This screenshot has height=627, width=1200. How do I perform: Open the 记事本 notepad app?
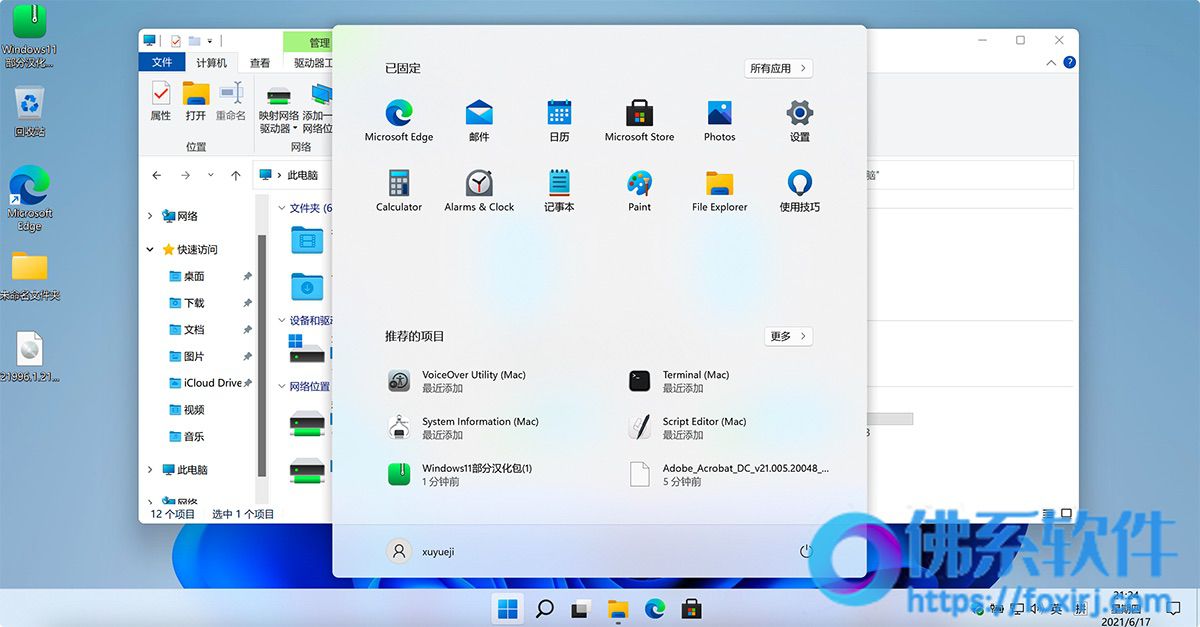click(x=559, y=190)
